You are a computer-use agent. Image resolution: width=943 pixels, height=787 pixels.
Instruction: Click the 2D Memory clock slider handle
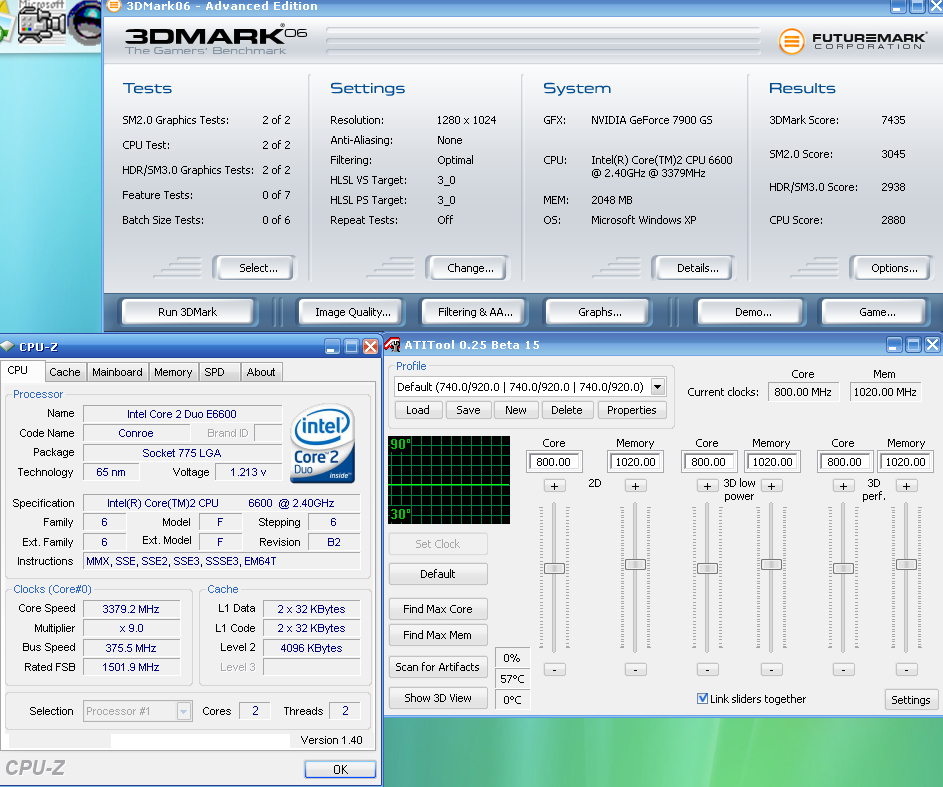coord(635,564)
